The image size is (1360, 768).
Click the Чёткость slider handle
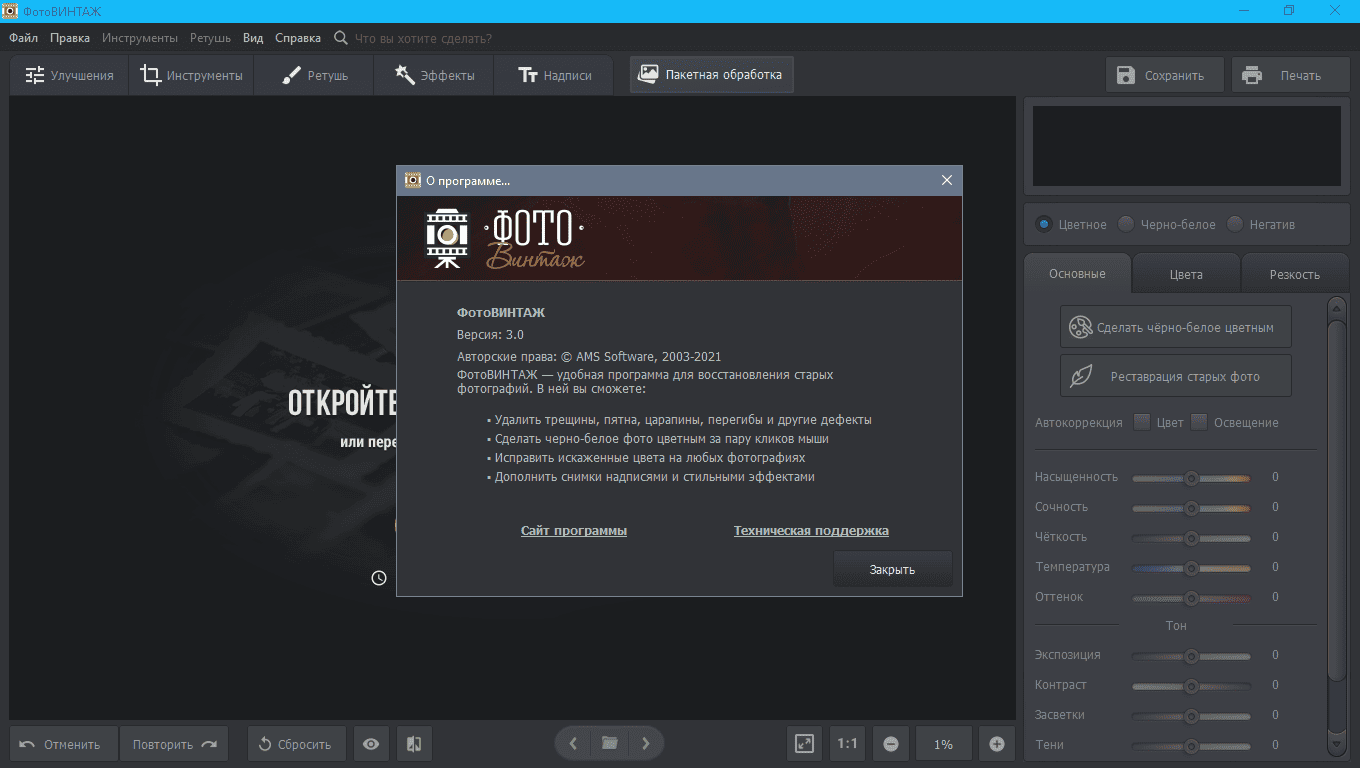tap(1191, 538)
